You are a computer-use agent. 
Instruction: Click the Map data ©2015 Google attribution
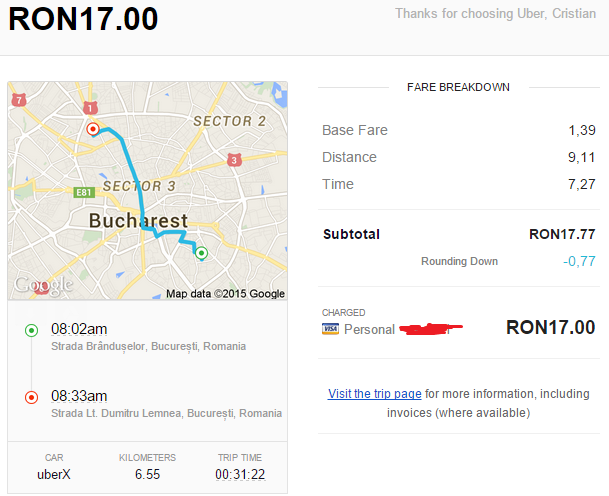point(225,294)
